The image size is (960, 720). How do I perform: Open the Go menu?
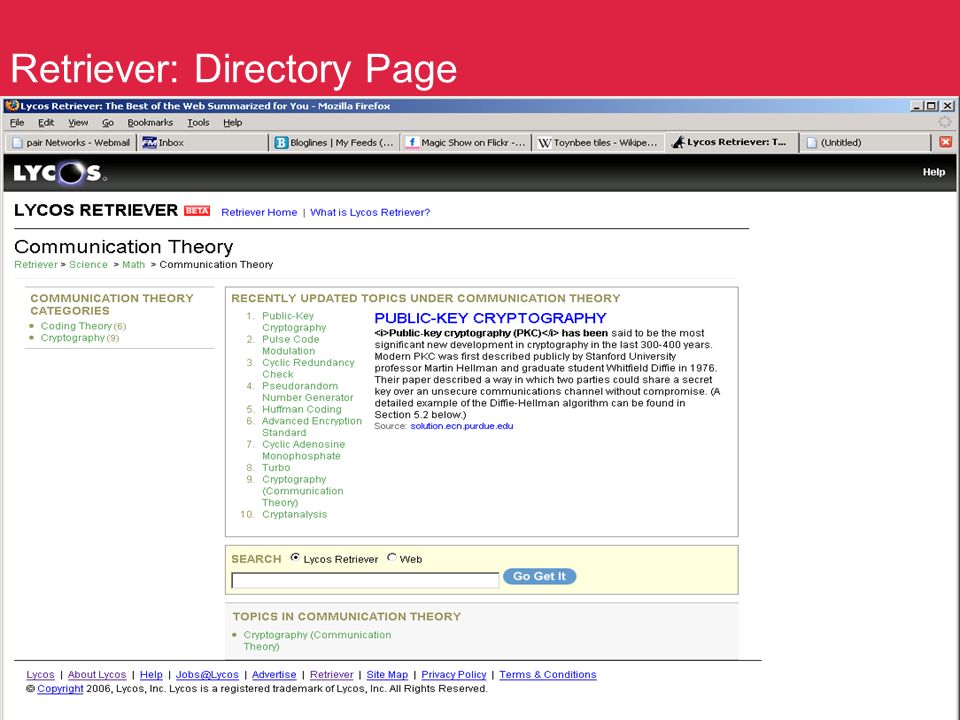(108, 122)
